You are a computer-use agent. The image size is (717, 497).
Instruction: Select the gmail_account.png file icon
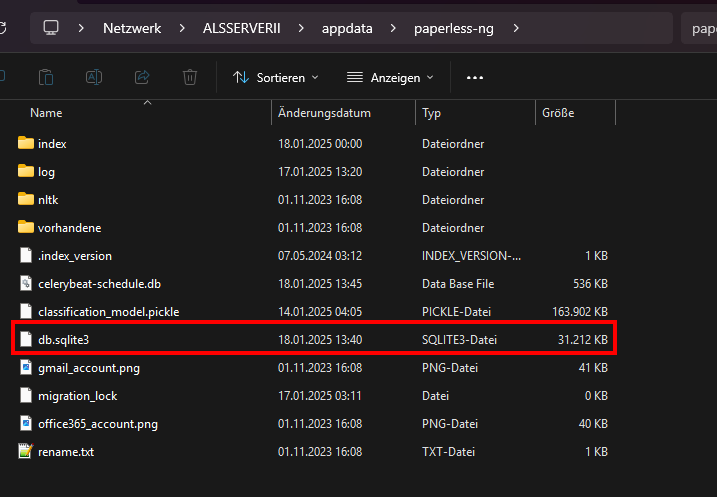(26, 368)
